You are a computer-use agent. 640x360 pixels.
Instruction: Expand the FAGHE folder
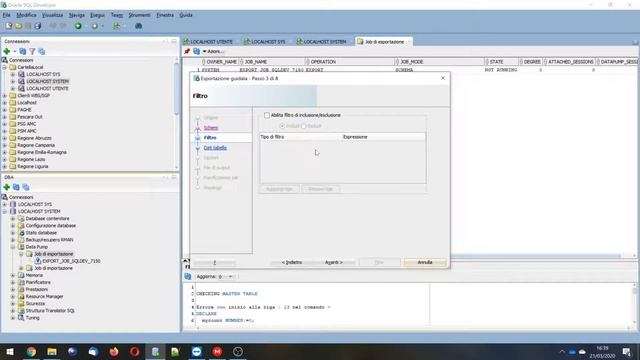(x=4, y=109)
